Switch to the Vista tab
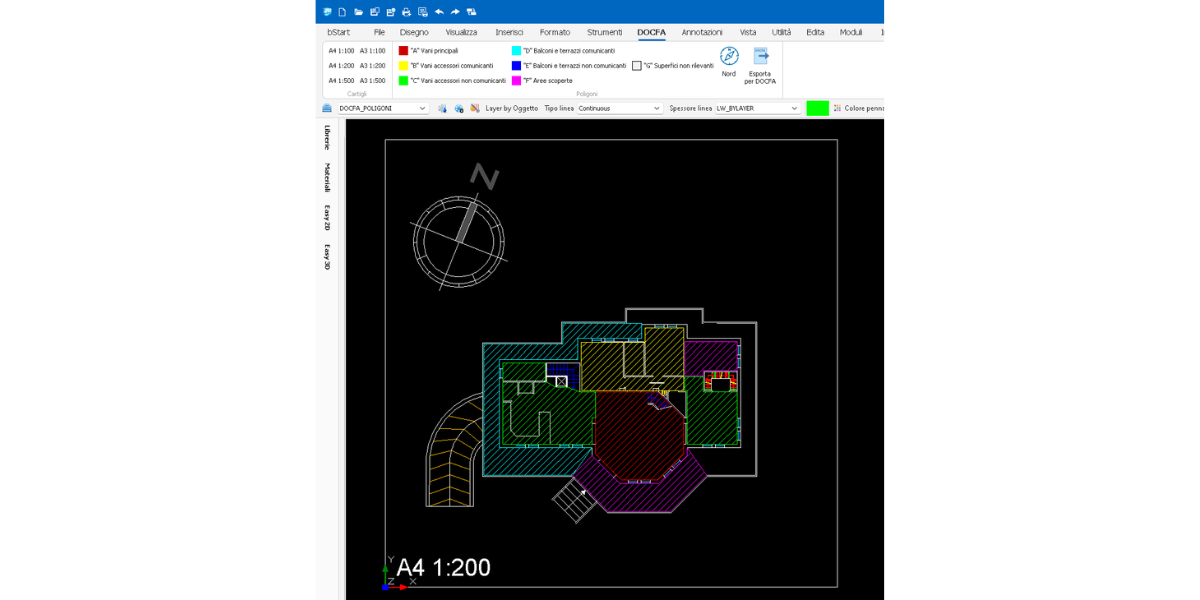 pyautogui.click(x=748, y=32)
